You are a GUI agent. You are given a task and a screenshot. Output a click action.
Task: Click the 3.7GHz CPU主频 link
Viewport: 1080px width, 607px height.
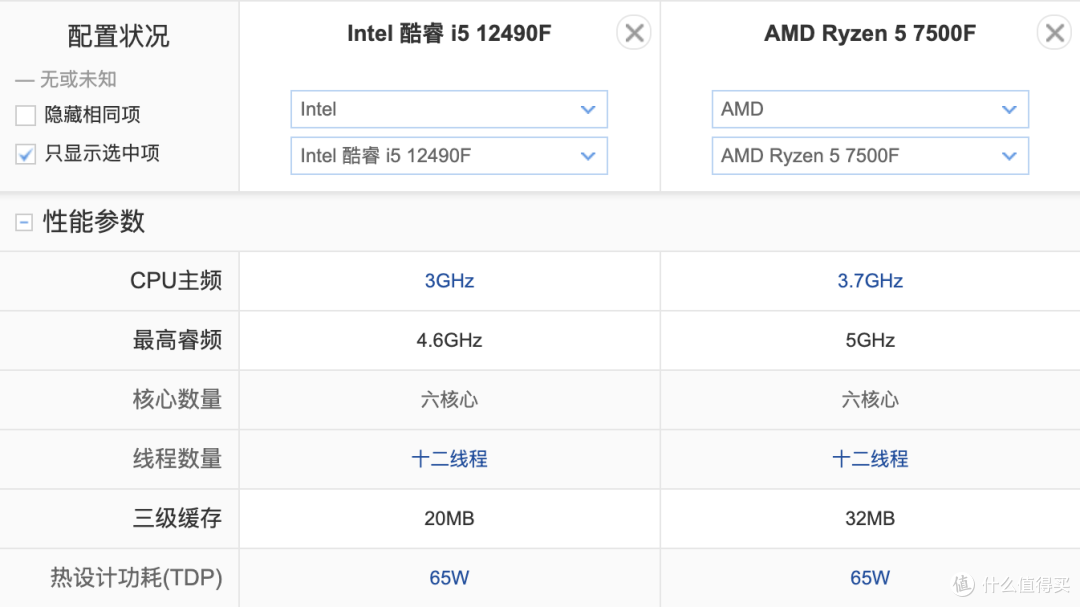coord(870,281)
